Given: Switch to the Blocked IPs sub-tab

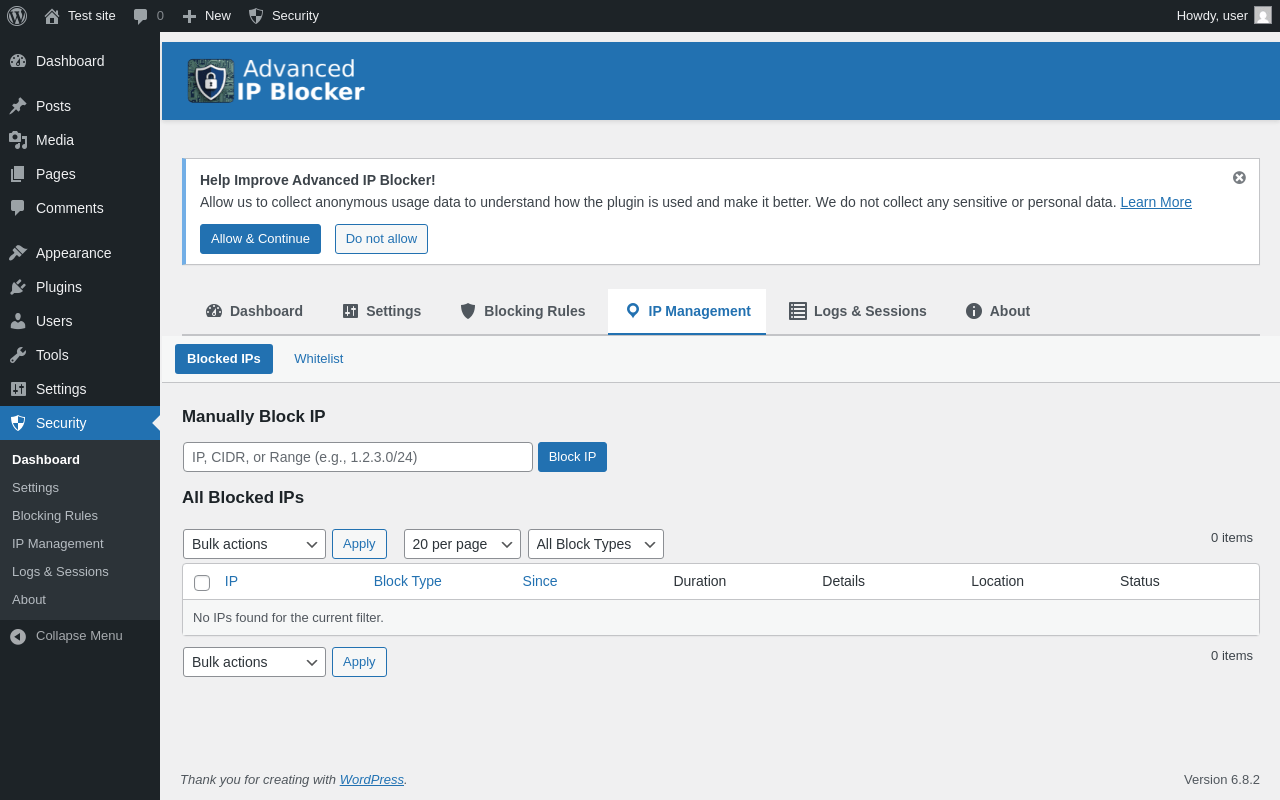Looking at the screenshot, I should [x=224, y=359].
